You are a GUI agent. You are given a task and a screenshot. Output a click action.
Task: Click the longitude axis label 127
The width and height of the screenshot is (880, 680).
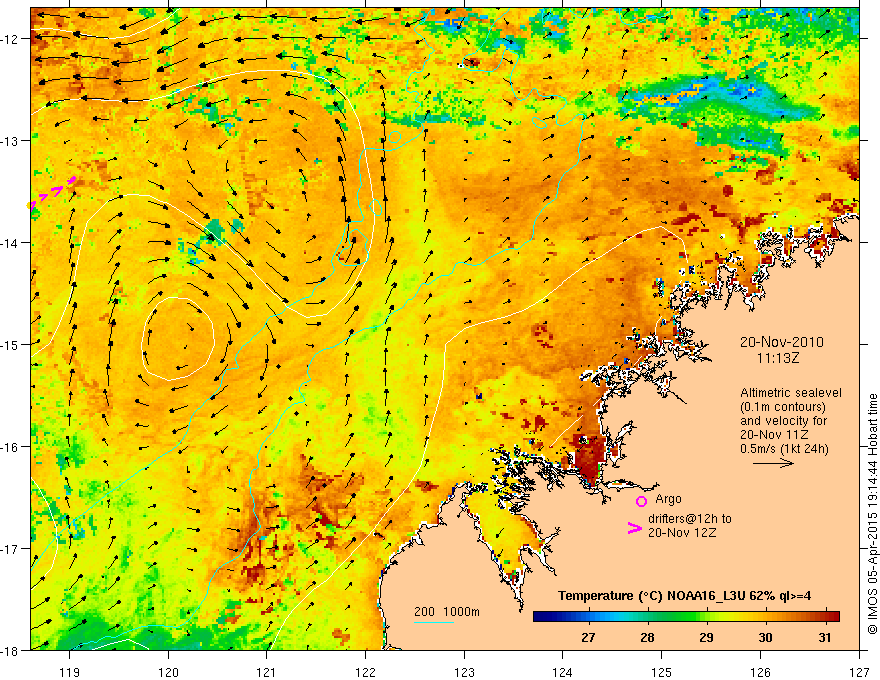(859, 672)
